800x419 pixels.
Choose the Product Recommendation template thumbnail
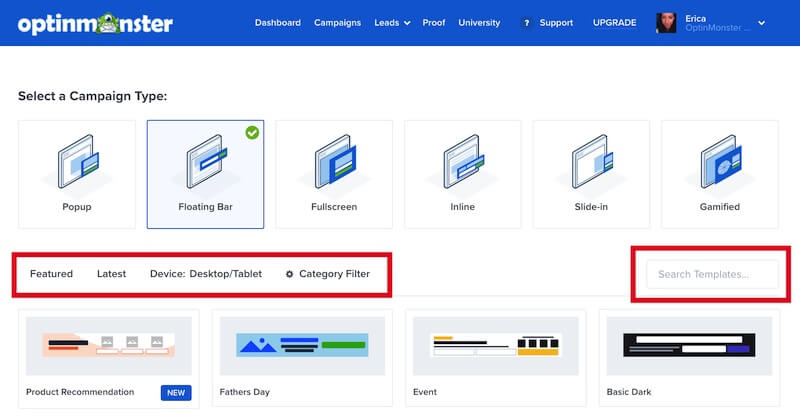tap(109, 346)
